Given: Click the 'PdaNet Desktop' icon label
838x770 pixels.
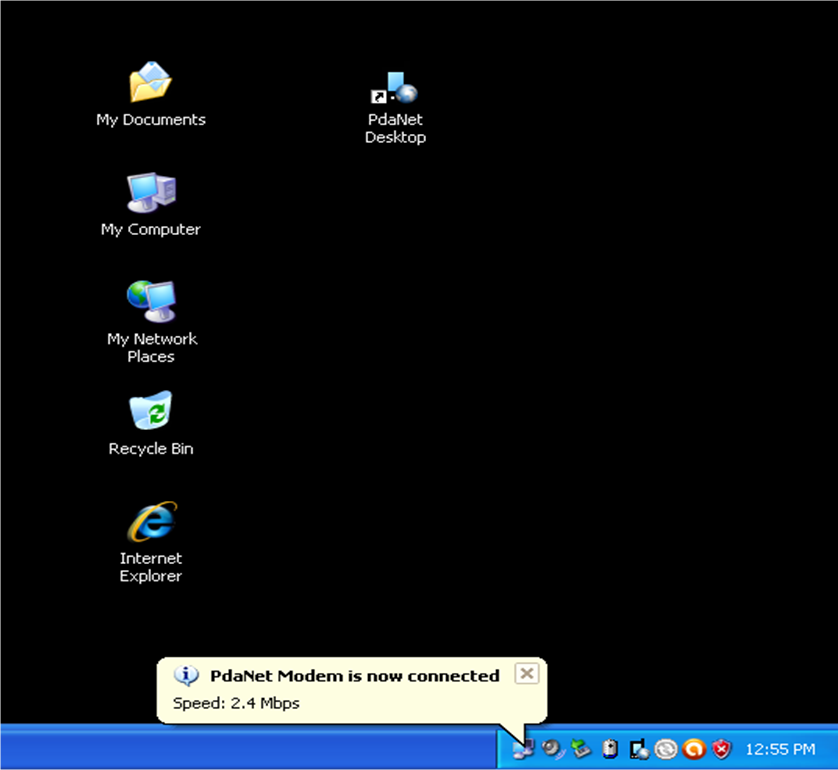Looking at the screenshot, I should (395, 128).
